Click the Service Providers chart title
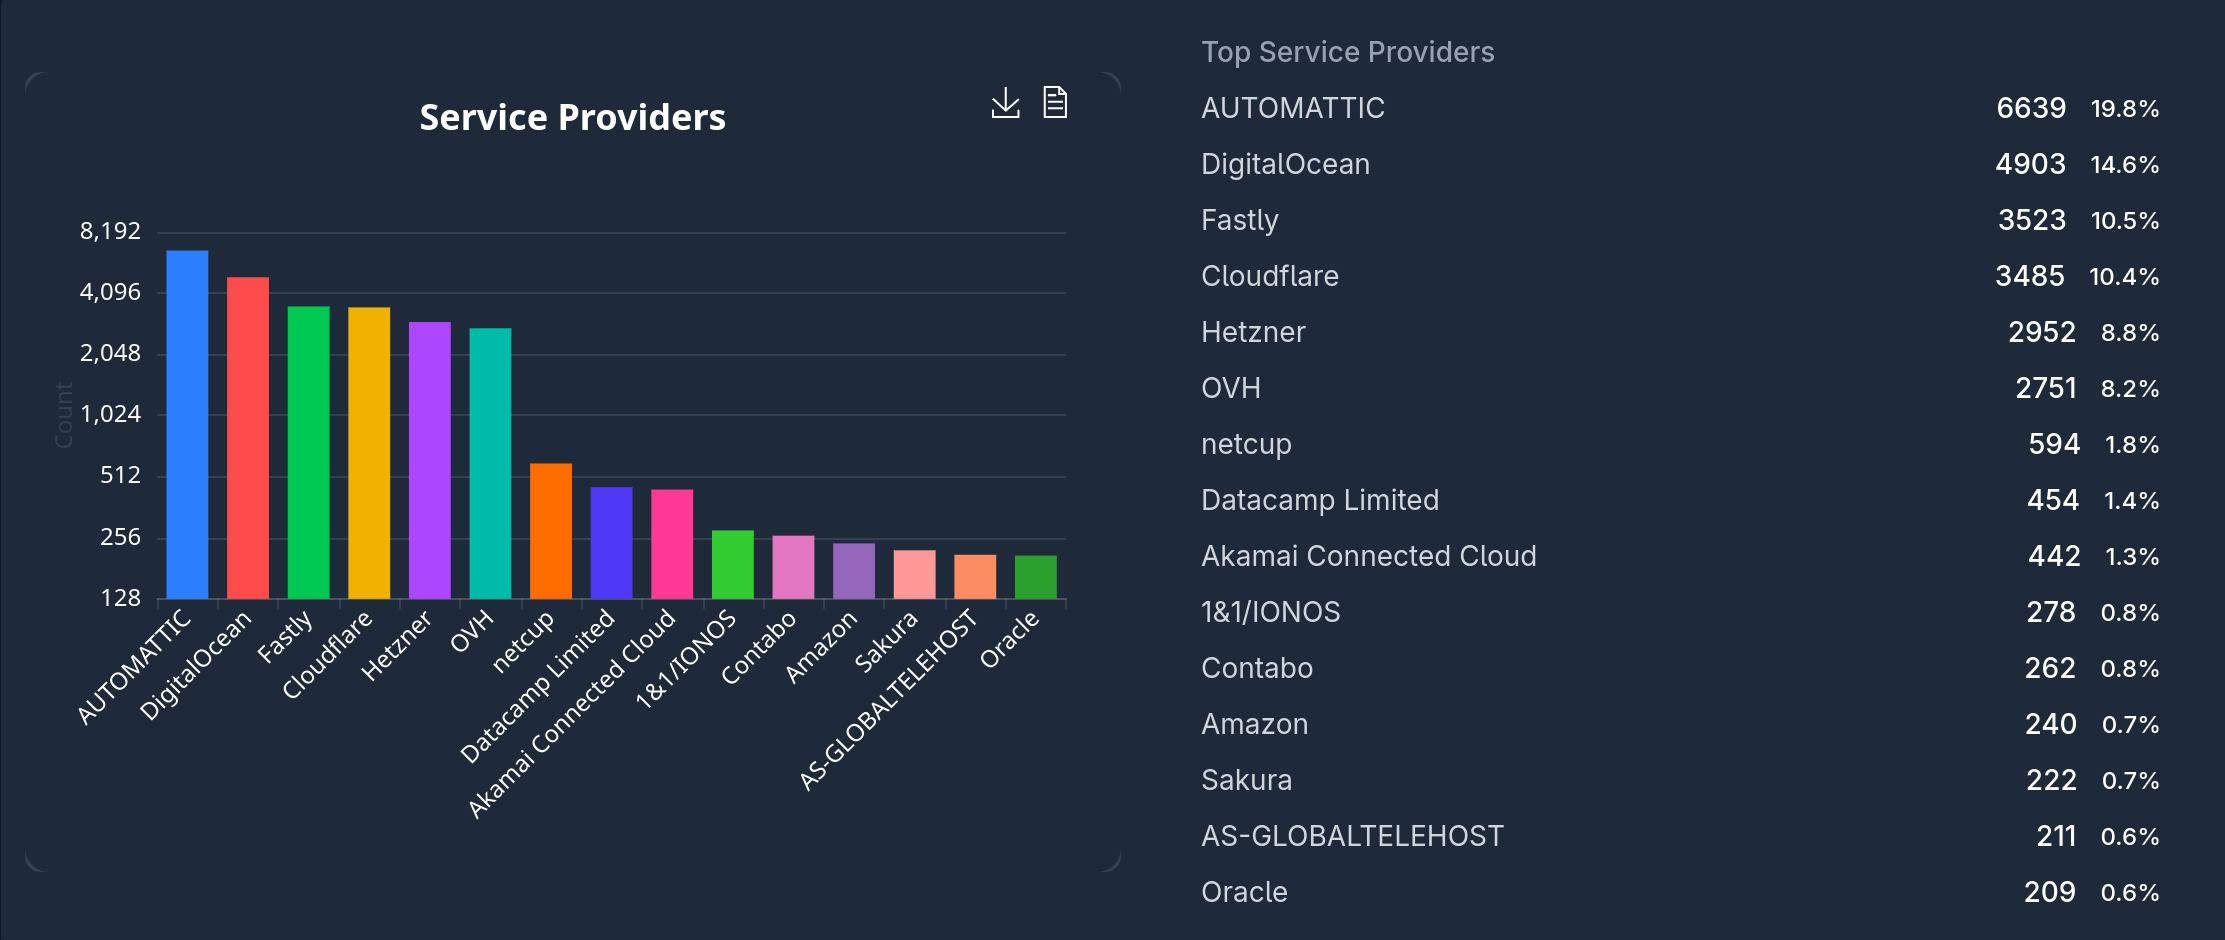Screen dimensions: 2225x940 tap(572, 118)
